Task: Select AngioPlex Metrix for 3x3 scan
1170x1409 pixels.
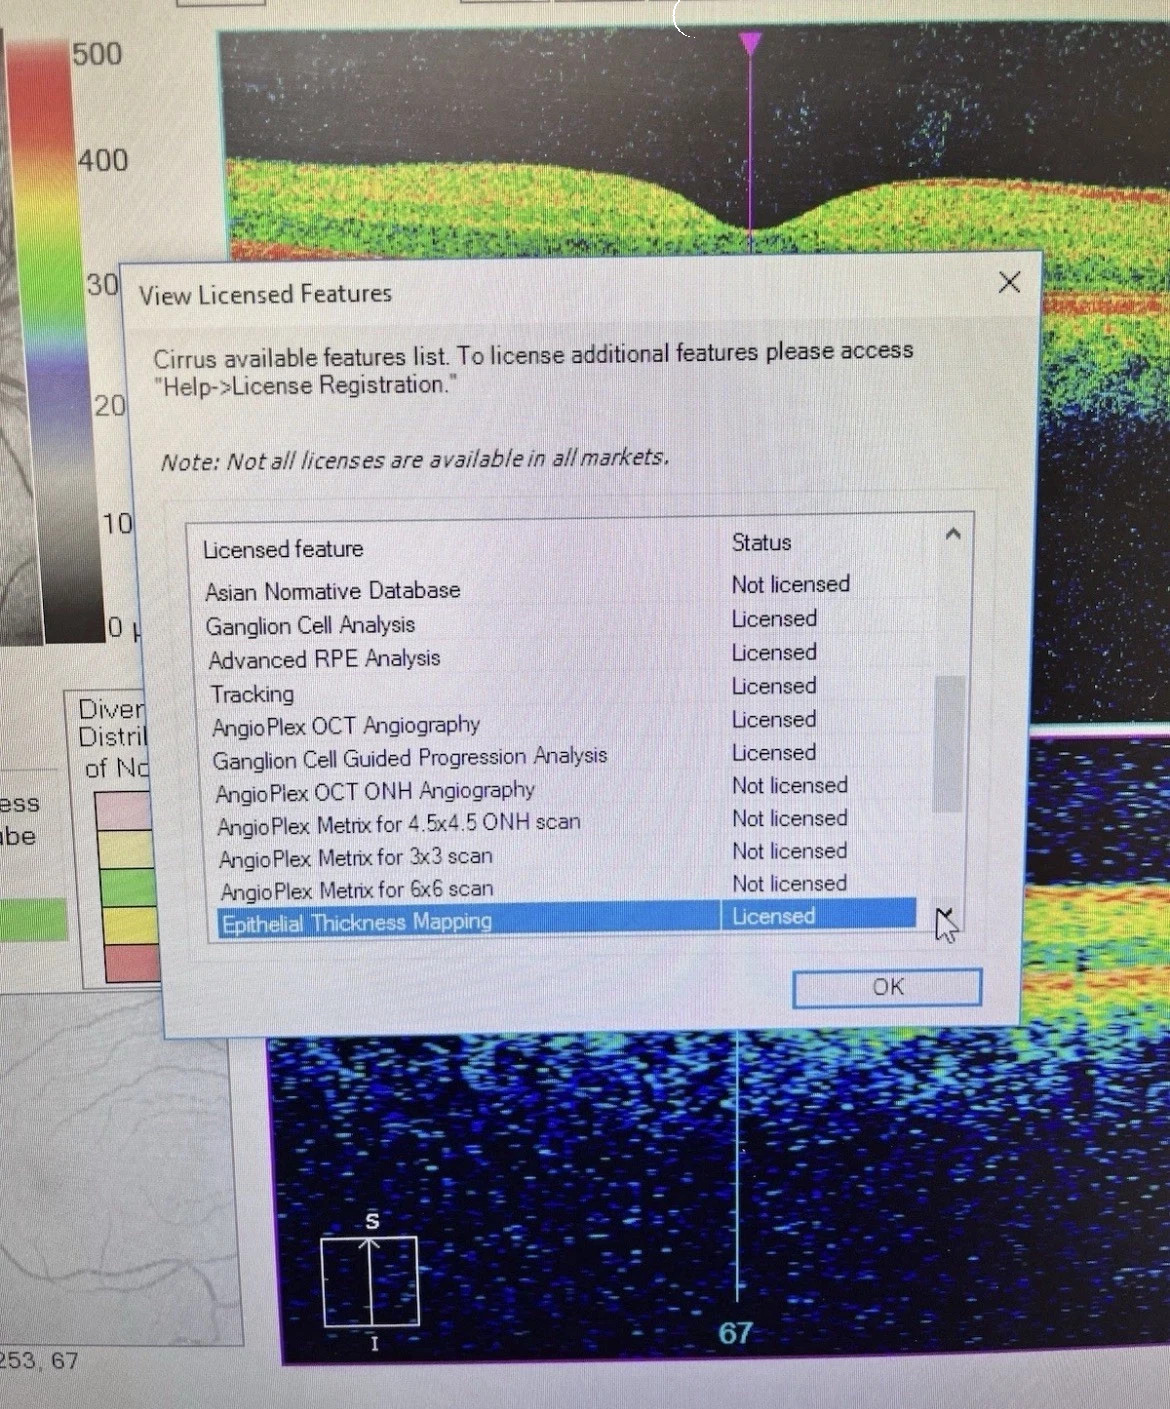Action: pyautogui.click(x=355, y=857)
